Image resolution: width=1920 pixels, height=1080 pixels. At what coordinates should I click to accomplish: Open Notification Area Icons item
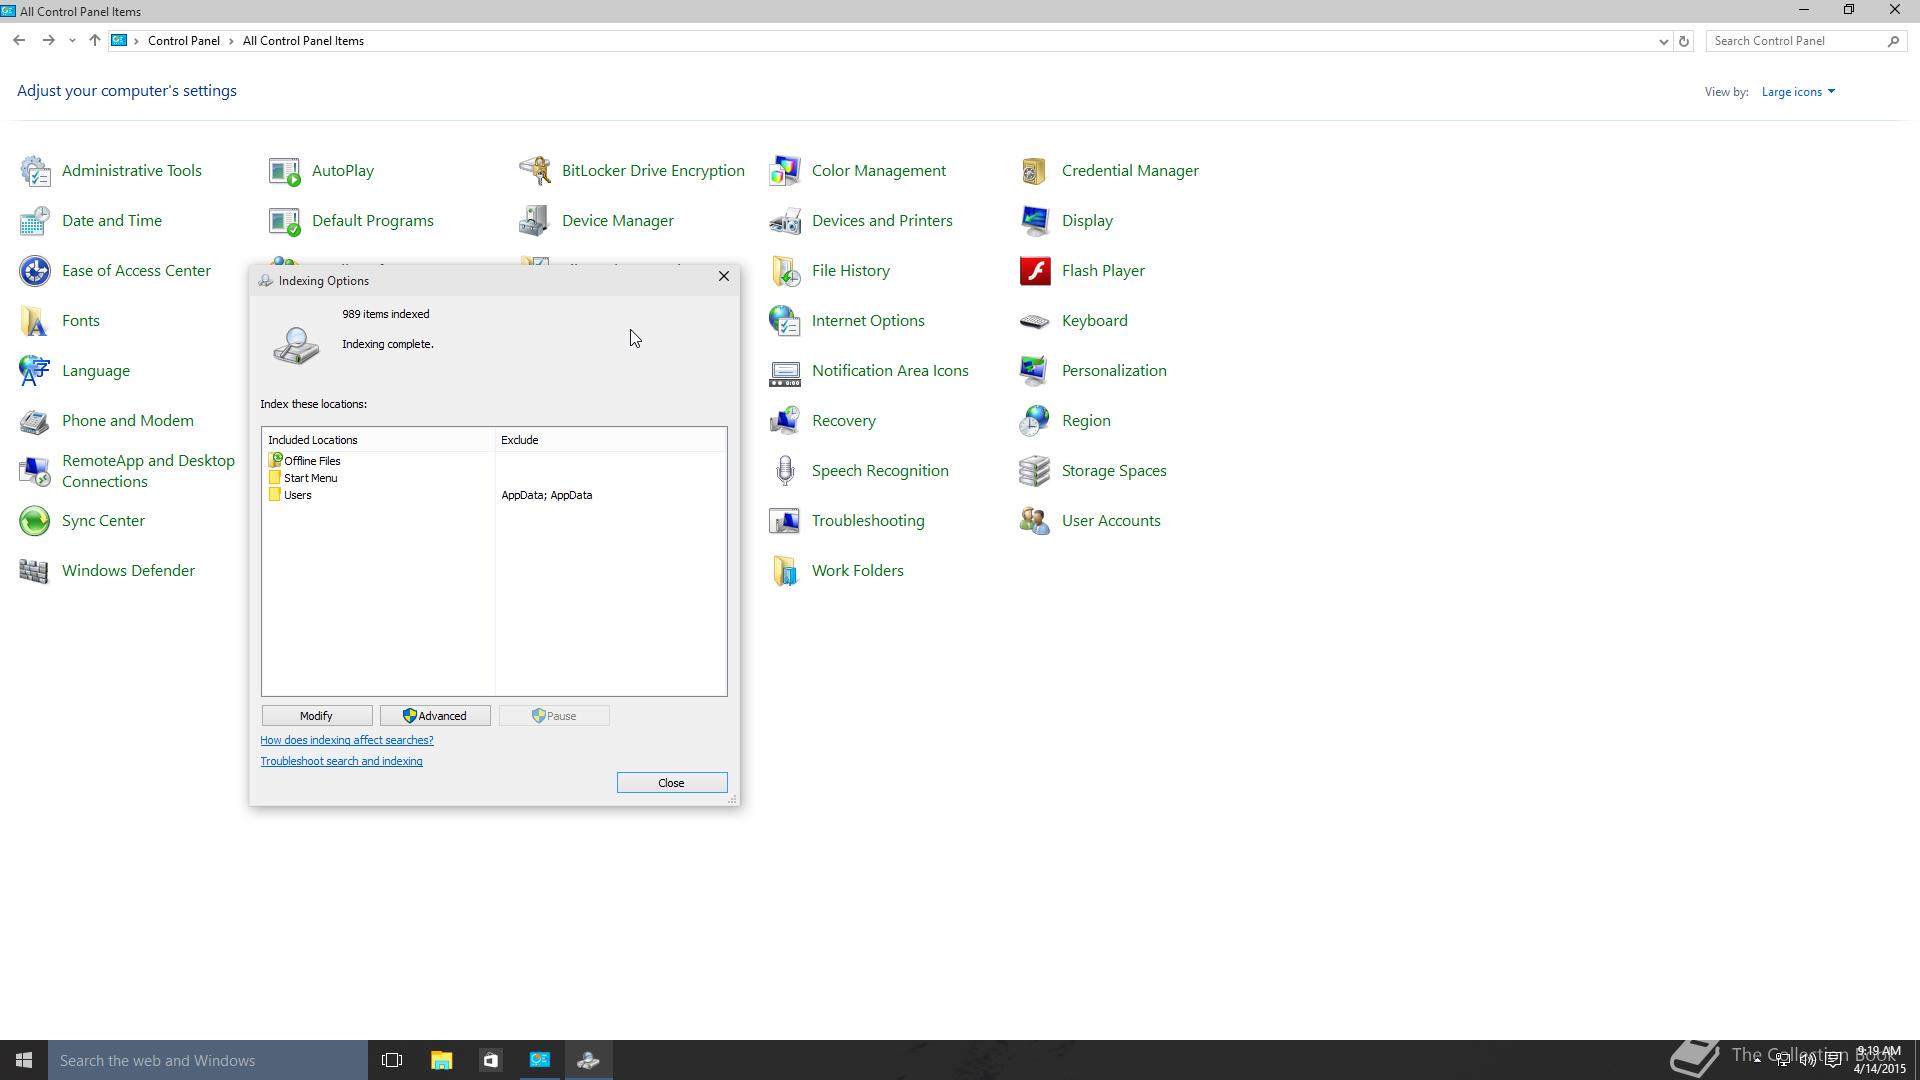click(890, 371)
